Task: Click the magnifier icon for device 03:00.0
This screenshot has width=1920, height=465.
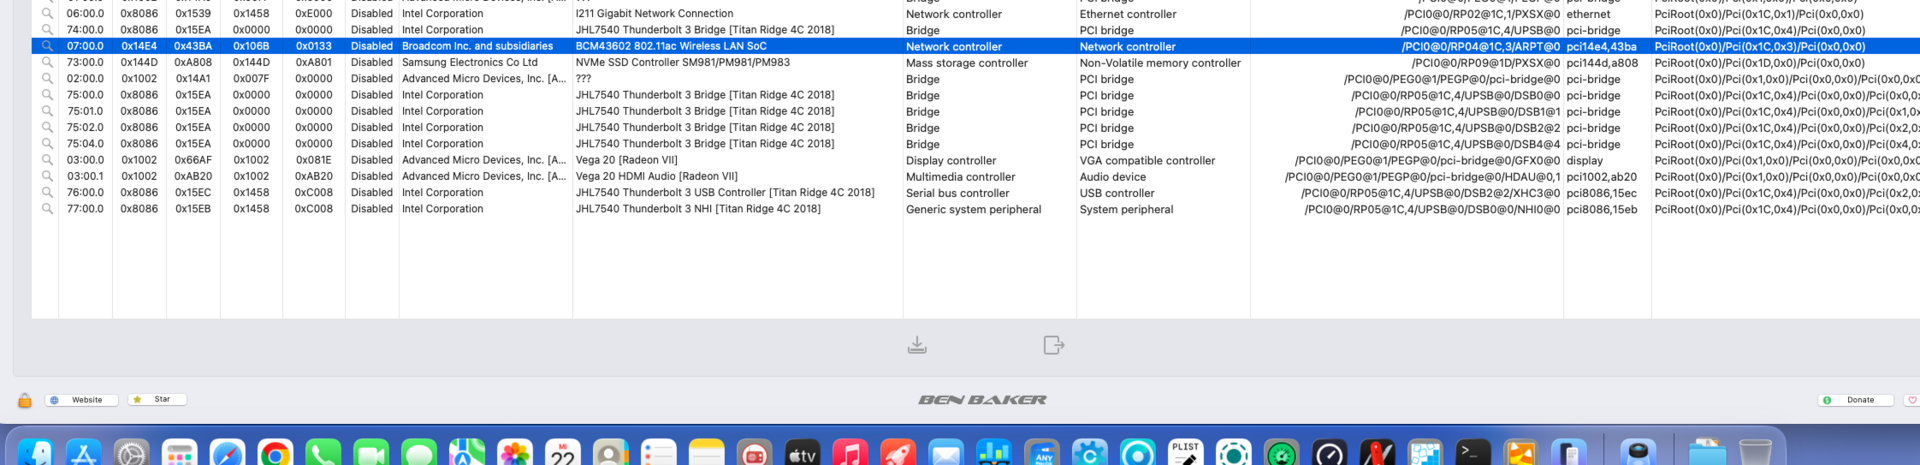Action: (47, 160)
